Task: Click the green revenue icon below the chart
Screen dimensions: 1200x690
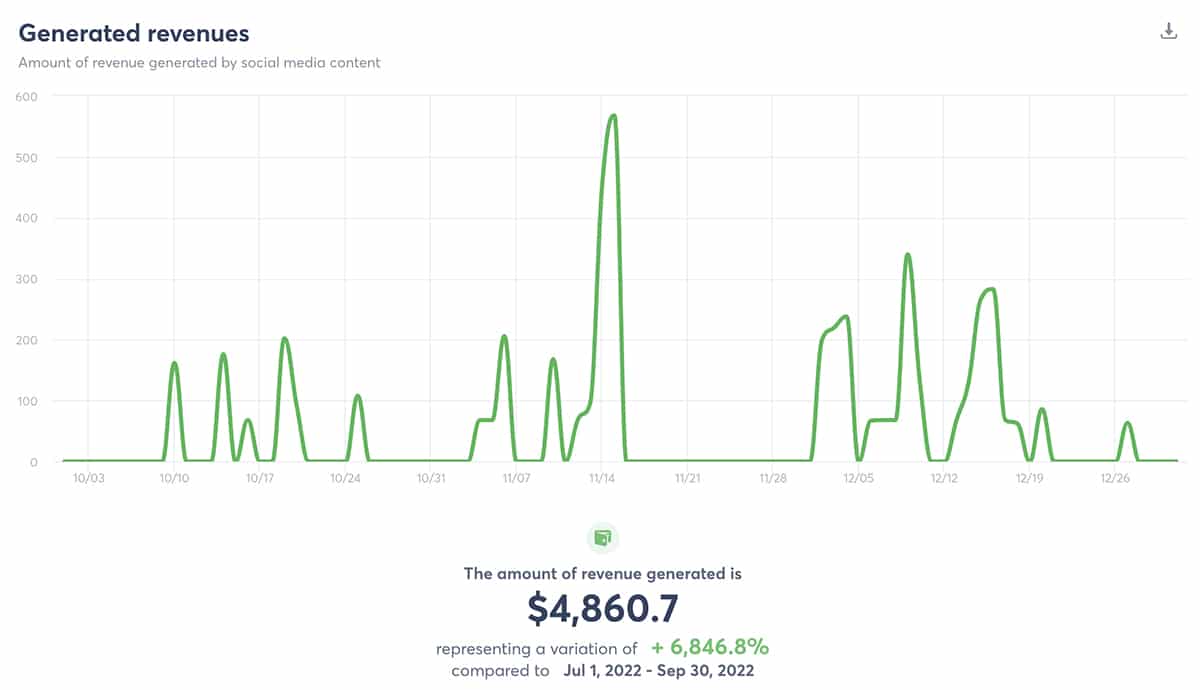Action: (x=602, y=538)
